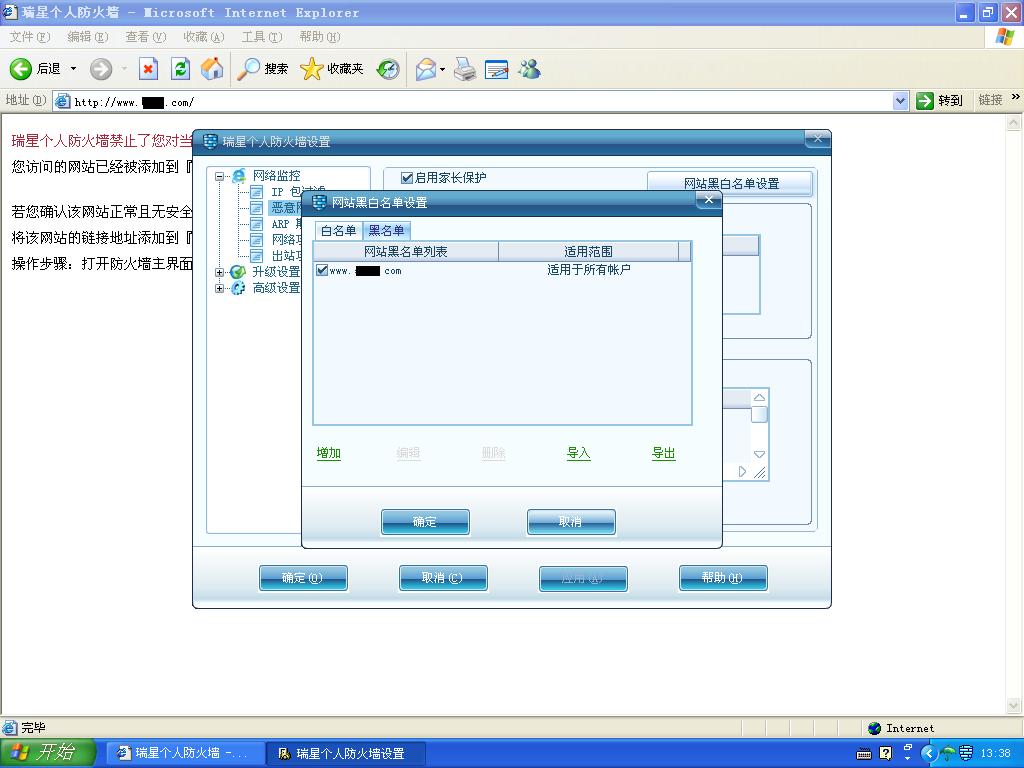This screenshot has width=1024, height=768.
Task: Select the 高级设置 tree item
Action: pos(276,288)
